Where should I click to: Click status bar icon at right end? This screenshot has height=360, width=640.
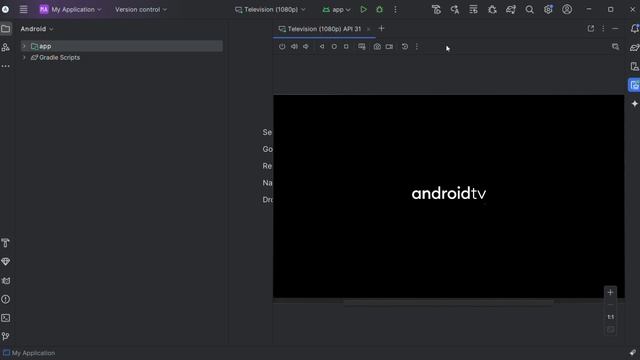coord(632,353)
